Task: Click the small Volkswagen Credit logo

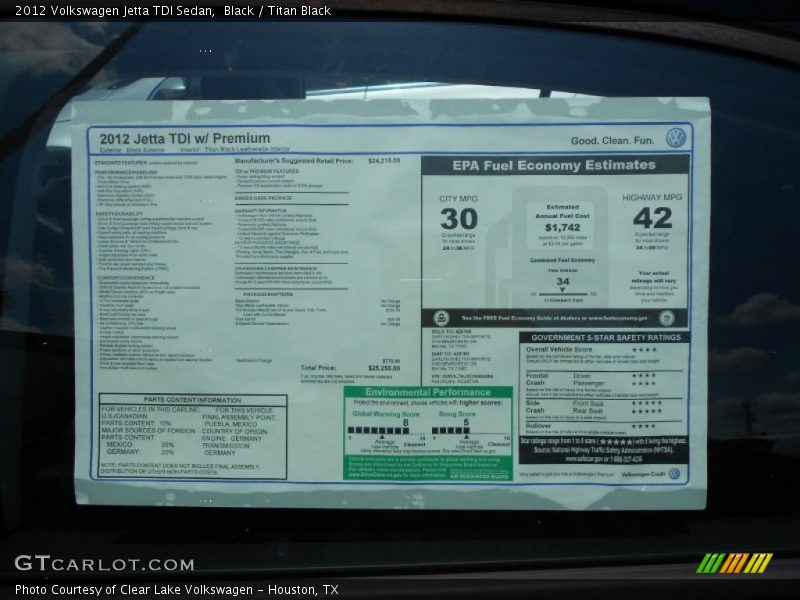Action: (x=674, y=473)
